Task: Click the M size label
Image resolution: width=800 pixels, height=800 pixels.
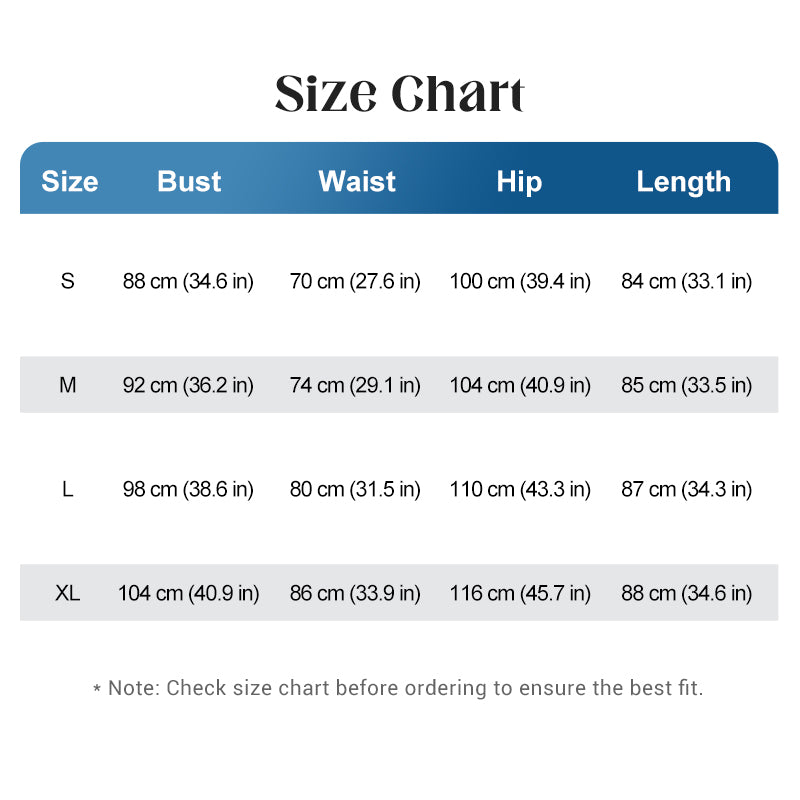Action: [67, 385]
